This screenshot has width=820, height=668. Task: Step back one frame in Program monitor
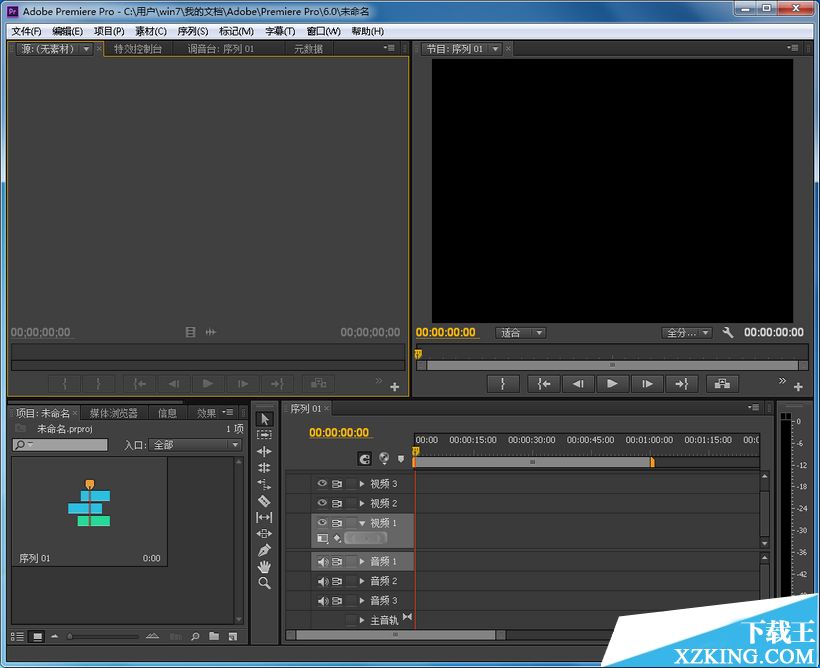(578, 384)
